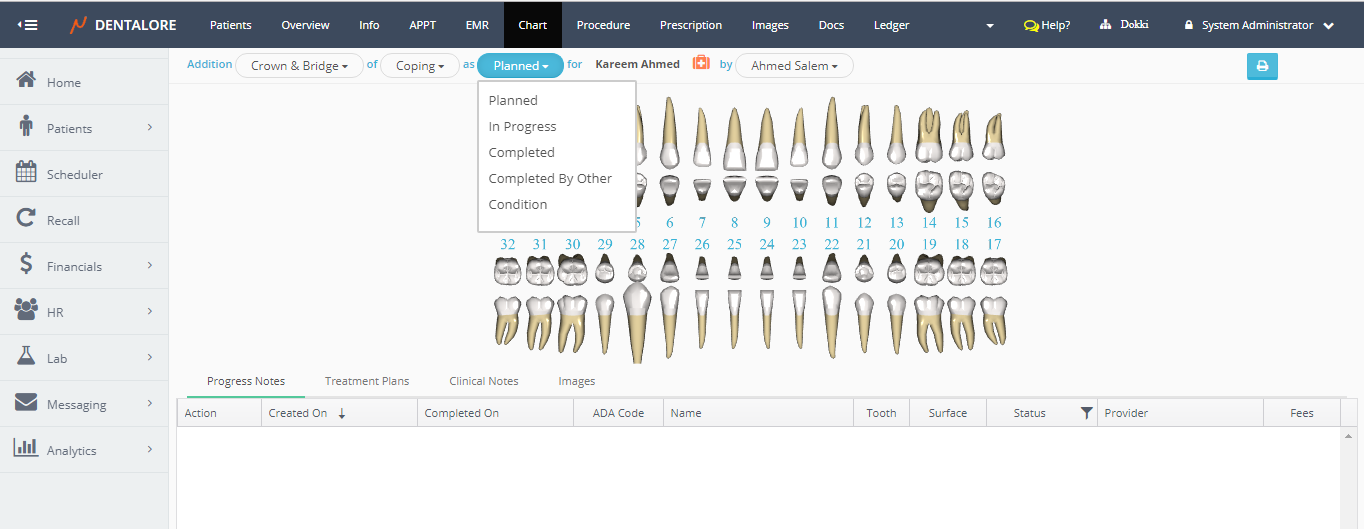Viewport: 1364px width, 529px height.
Task: Open the System Administrator user menu
Action: 1258,25
